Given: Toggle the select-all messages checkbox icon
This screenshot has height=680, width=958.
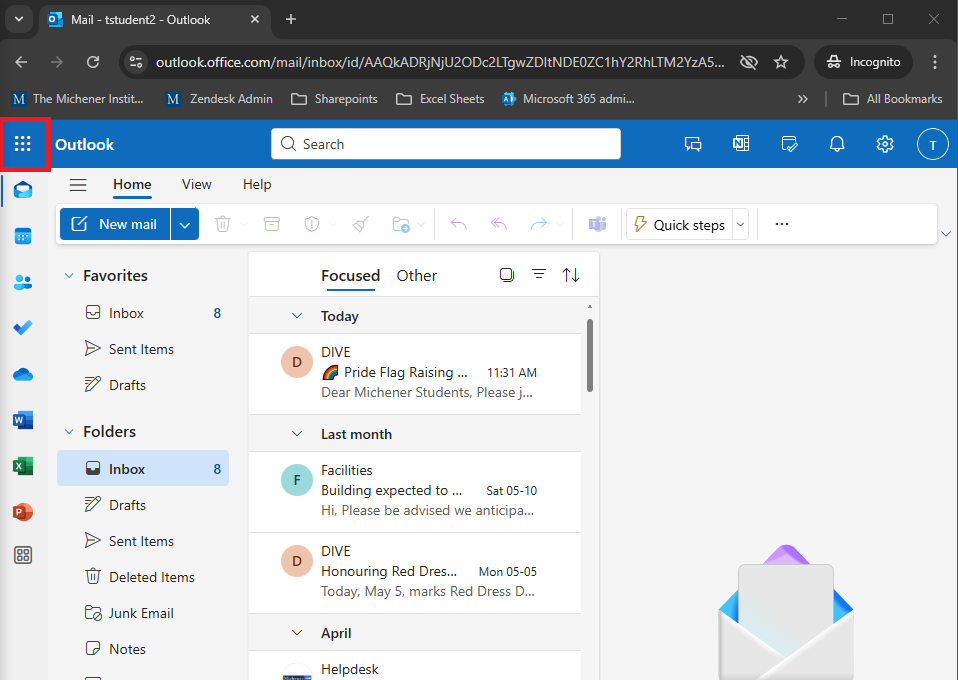Looking at the screenshot, I should point(507,275).
